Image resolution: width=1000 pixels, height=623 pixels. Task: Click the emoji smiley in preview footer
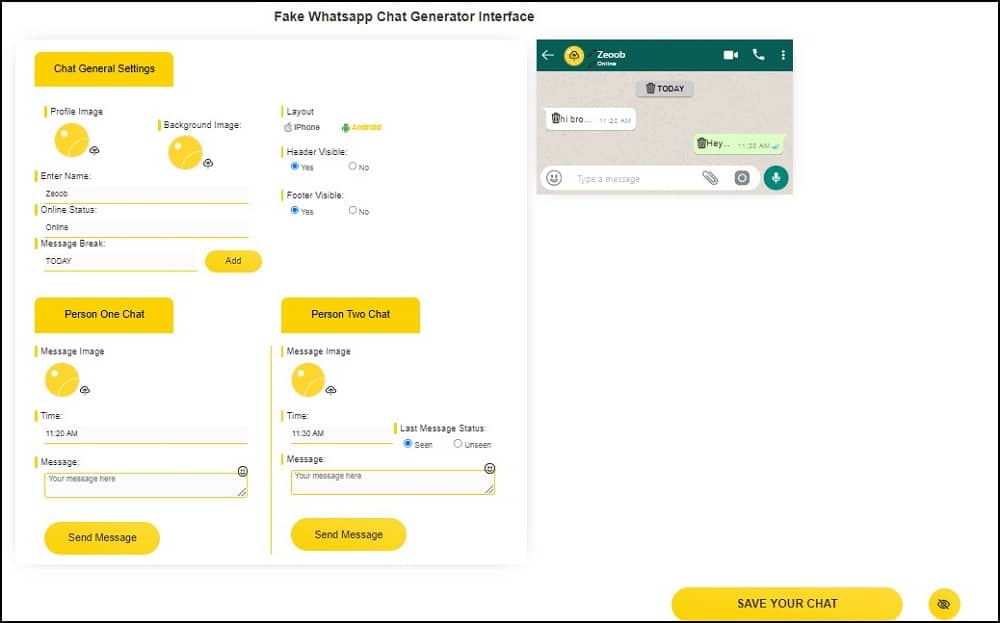[x=554, y=178]
